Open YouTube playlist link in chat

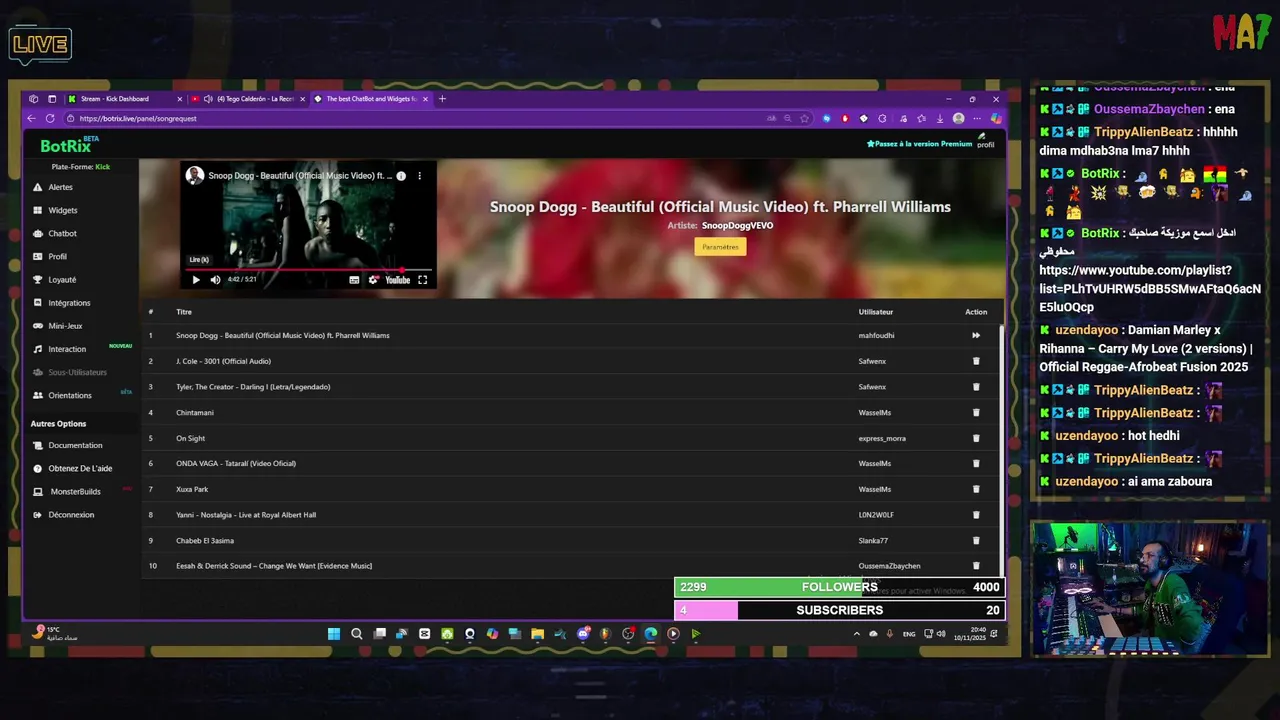pos(1150,289)
